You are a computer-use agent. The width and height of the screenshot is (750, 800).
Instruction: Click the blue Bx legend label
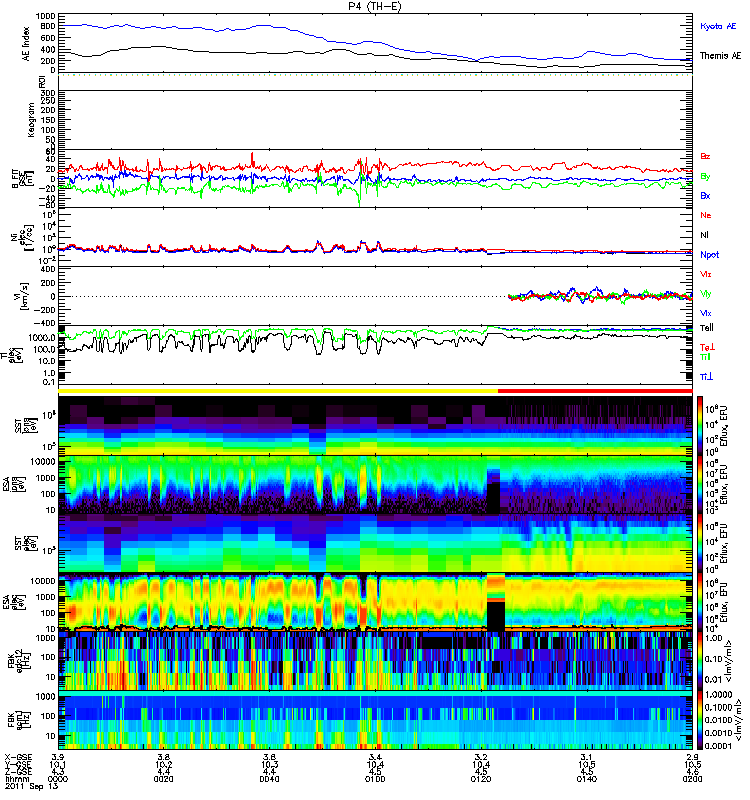coord(705,195)
